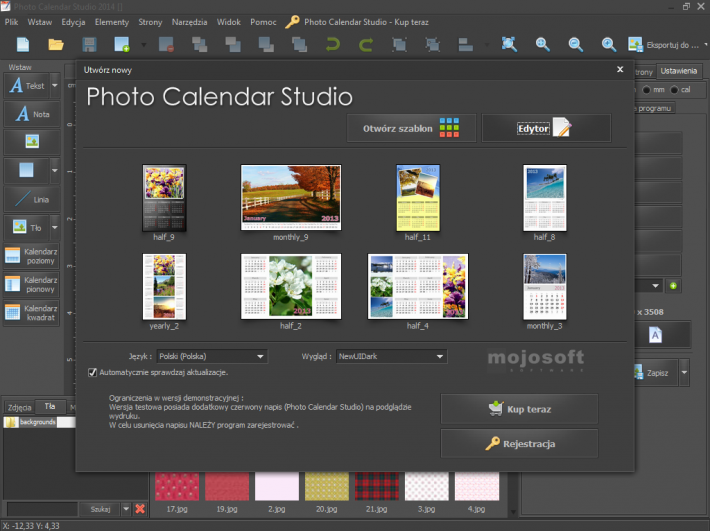Image resolution: width=710 pixels, height=531 pixels.
Task: Insert Kalendarz pionowy
Action: (x=32, y=284)
